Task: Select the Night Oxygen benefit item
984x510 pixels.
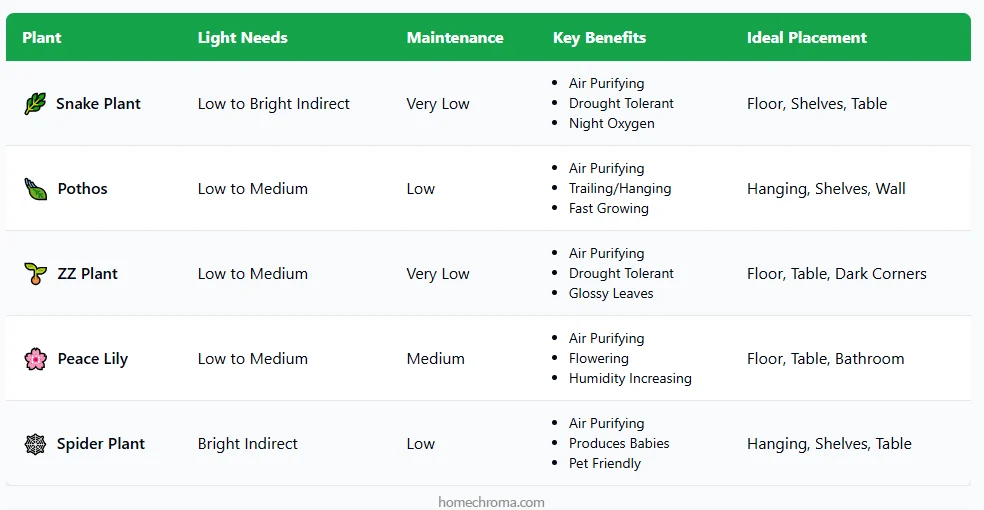Action: coord(612,124)
